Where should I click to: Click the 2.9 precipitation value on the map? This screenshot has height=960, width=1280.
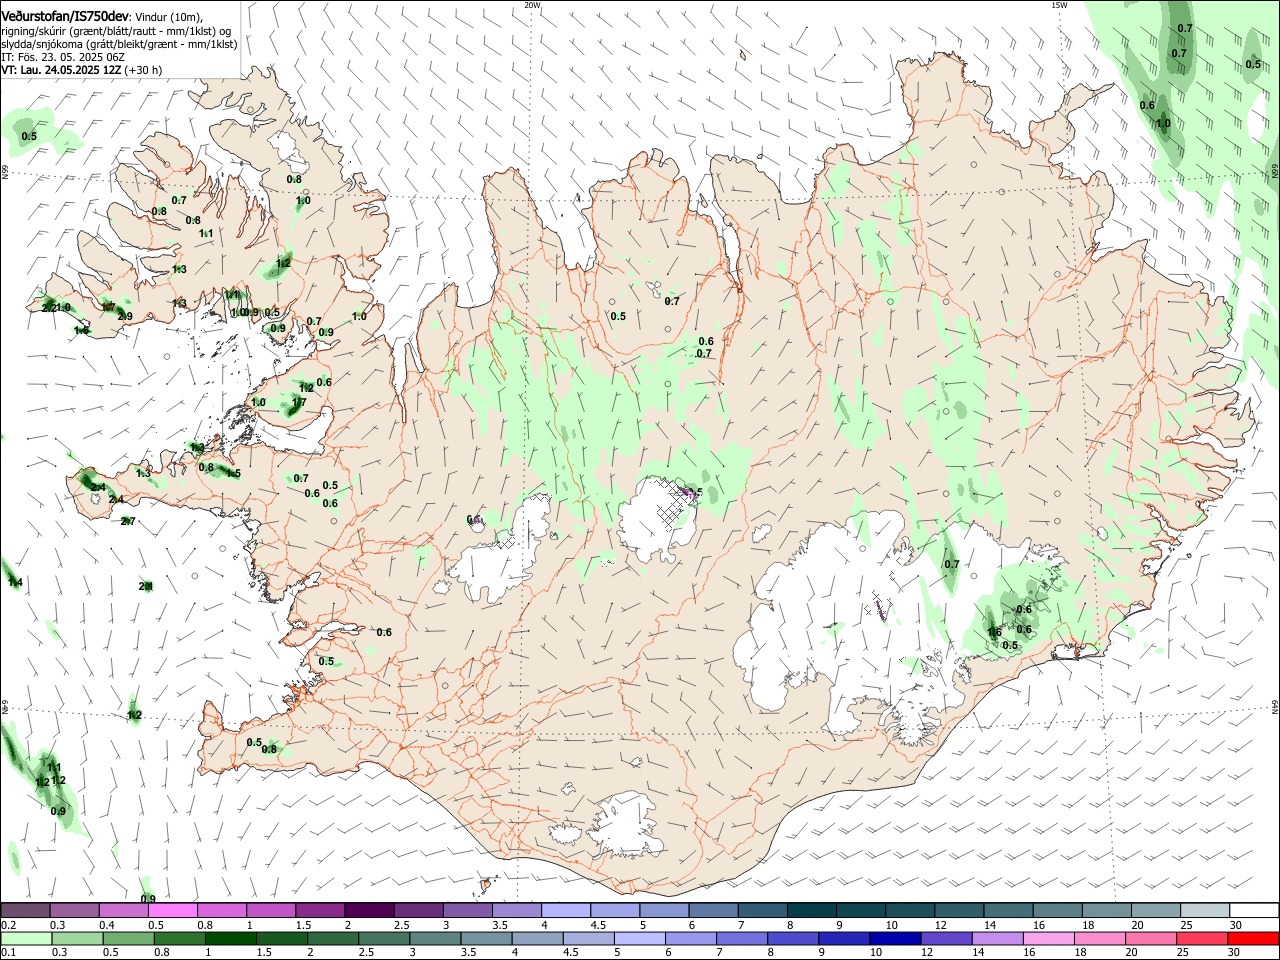(125, 316)
